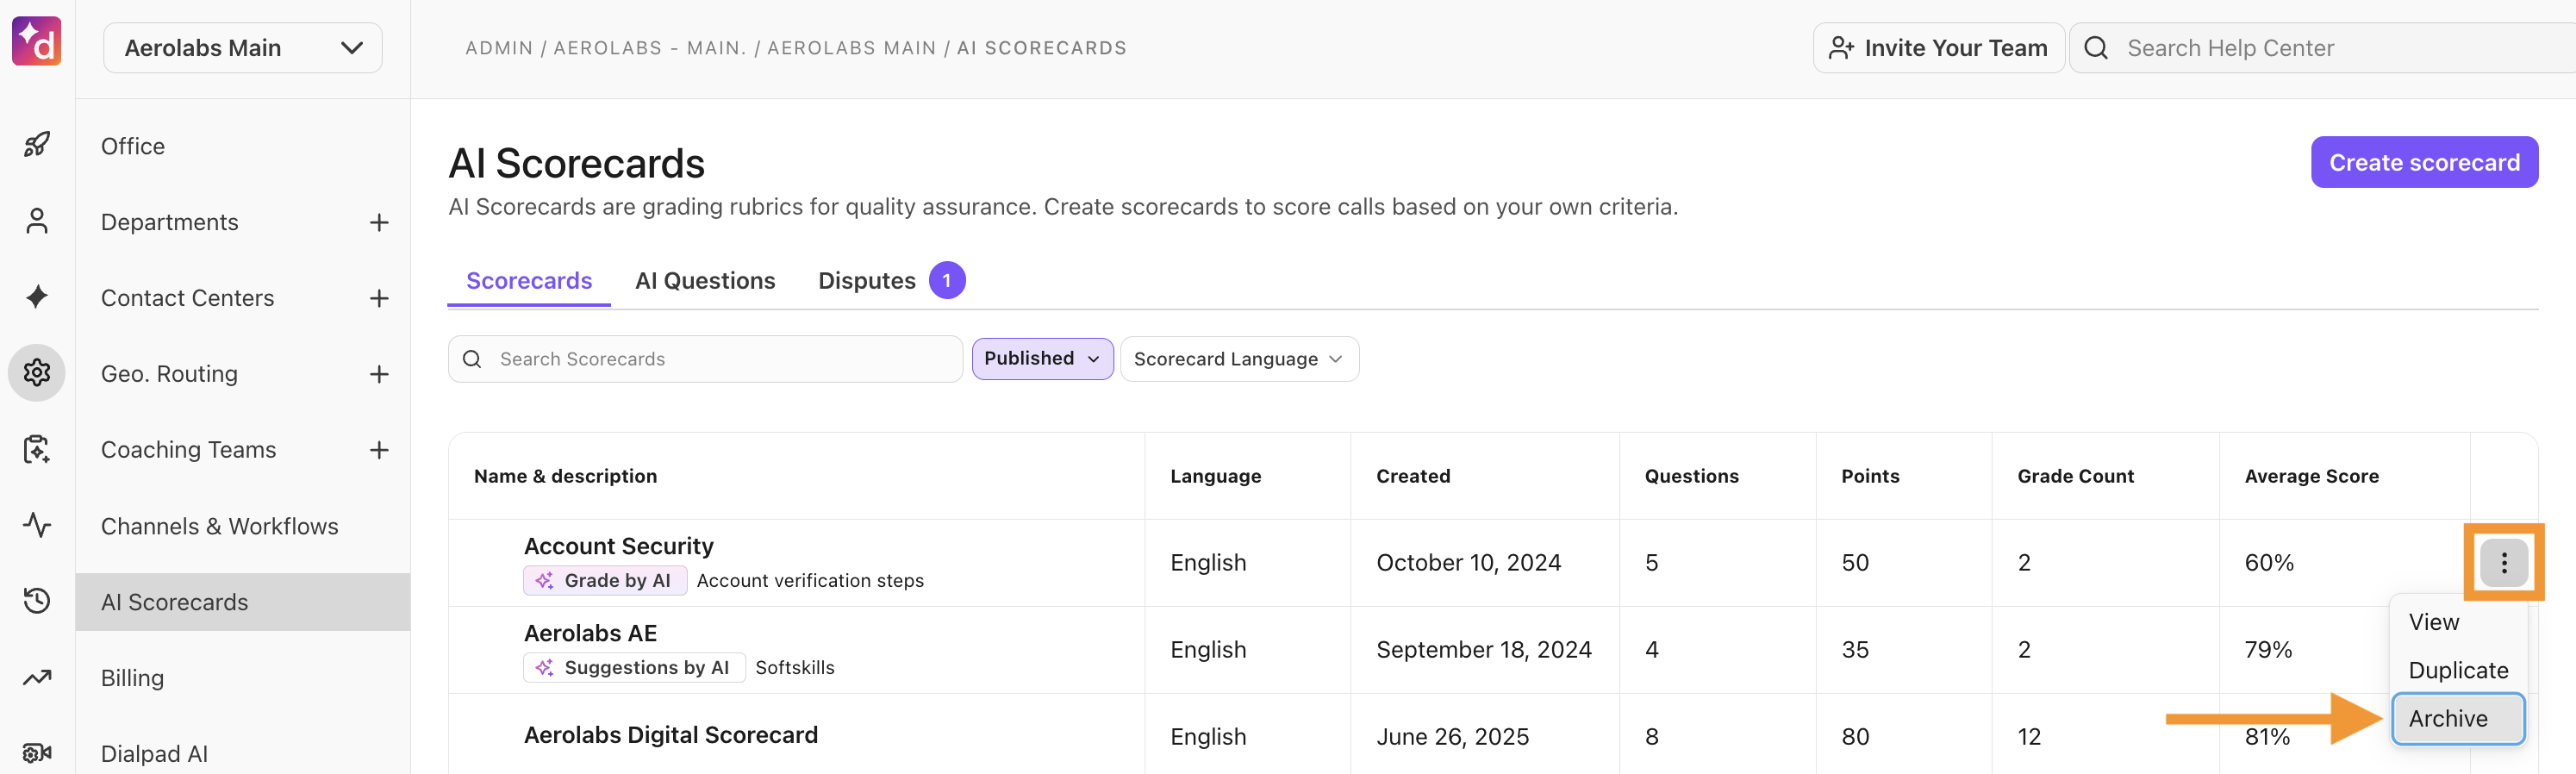
Task: Click into the Search Scorecards field
Action: coord(706,359)
